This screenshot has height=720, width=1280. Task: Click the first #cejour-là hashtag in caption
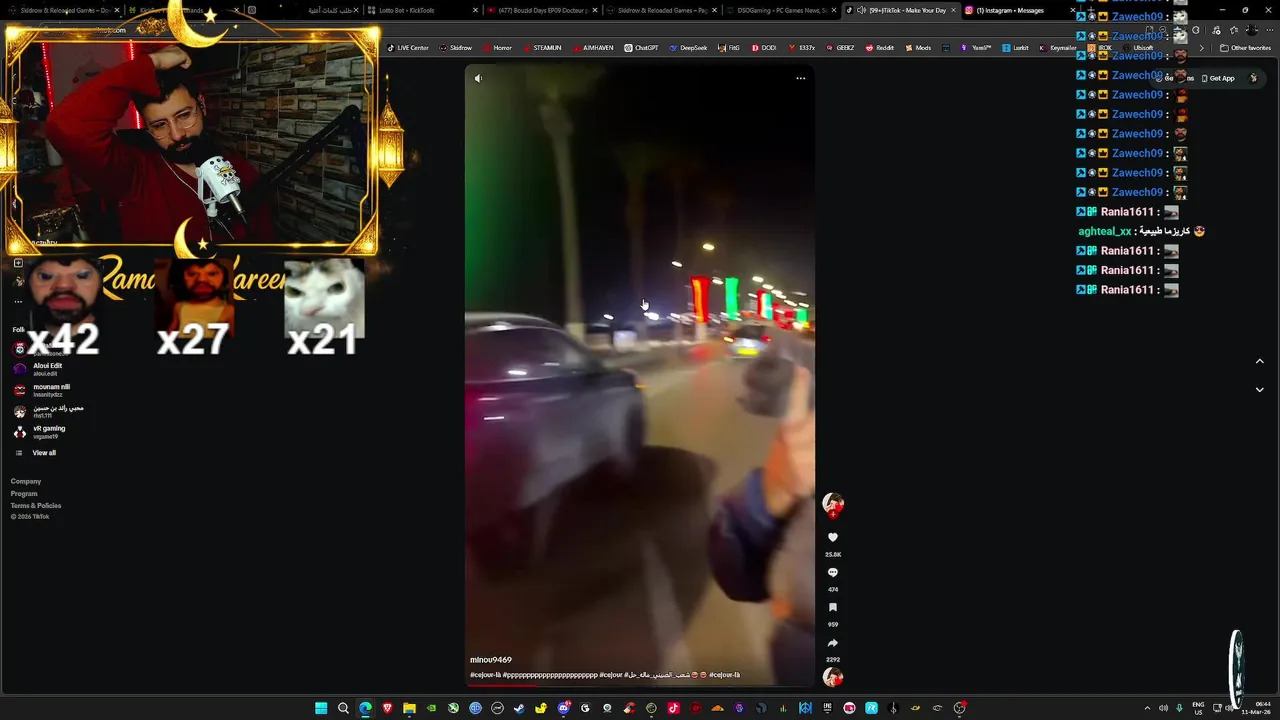tap(485, 675)
